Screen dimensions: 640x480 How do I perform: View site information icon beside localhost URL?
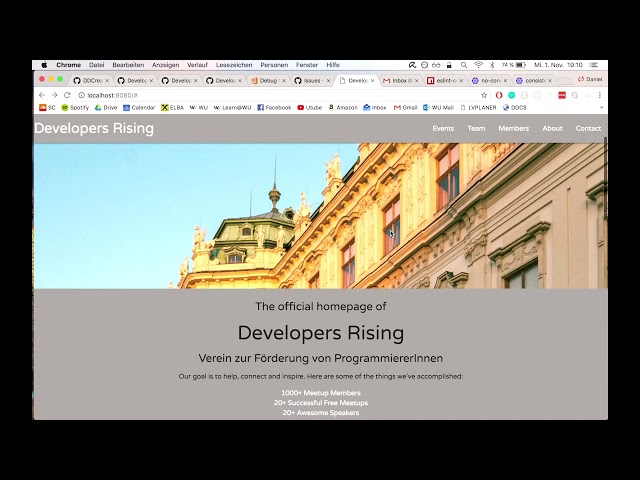[81, 95]
